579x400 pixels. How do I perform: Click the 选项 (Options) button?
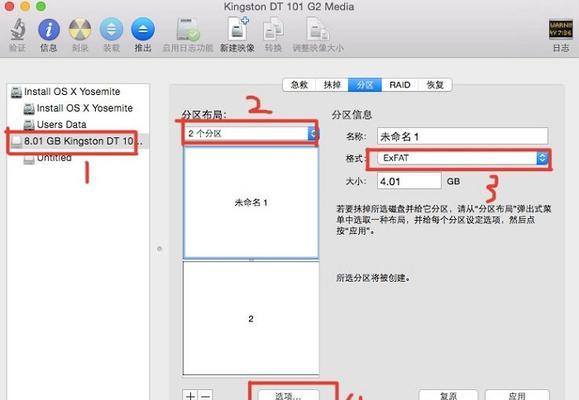tap(288, 395)
